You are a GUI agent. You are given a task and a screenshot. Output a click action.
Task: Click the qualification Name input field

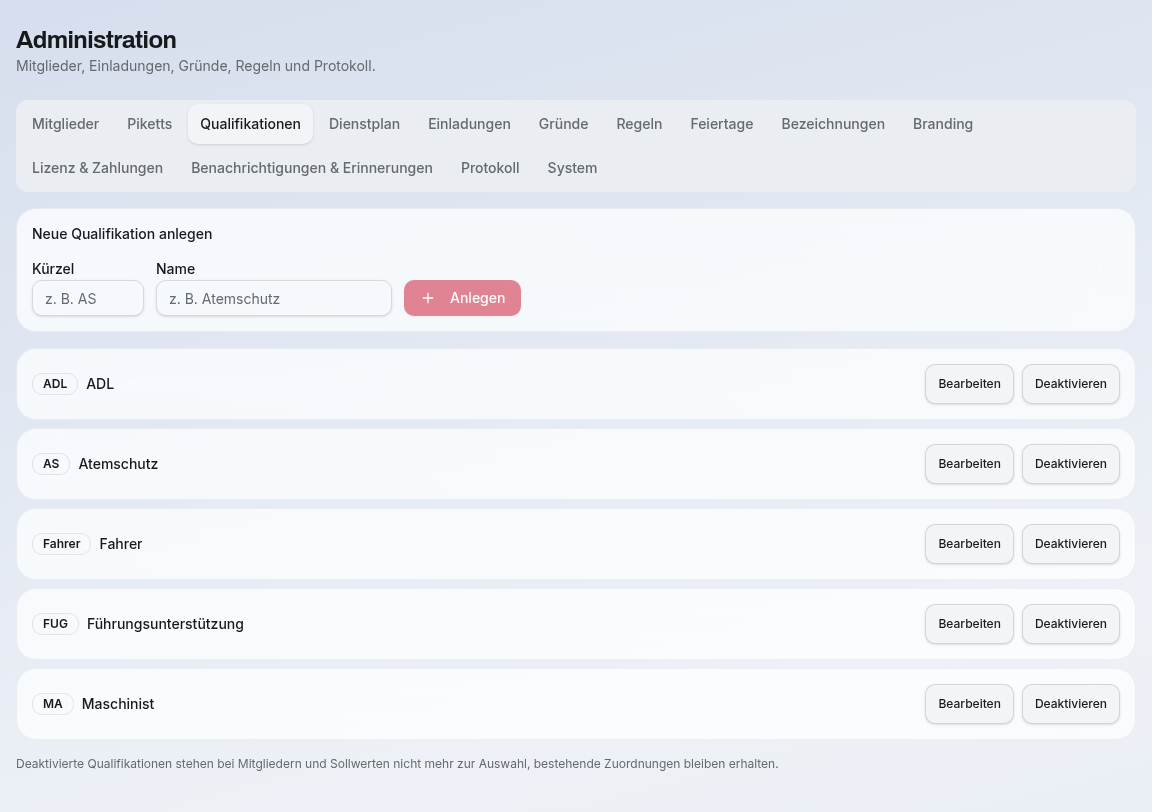pos(274,298)
